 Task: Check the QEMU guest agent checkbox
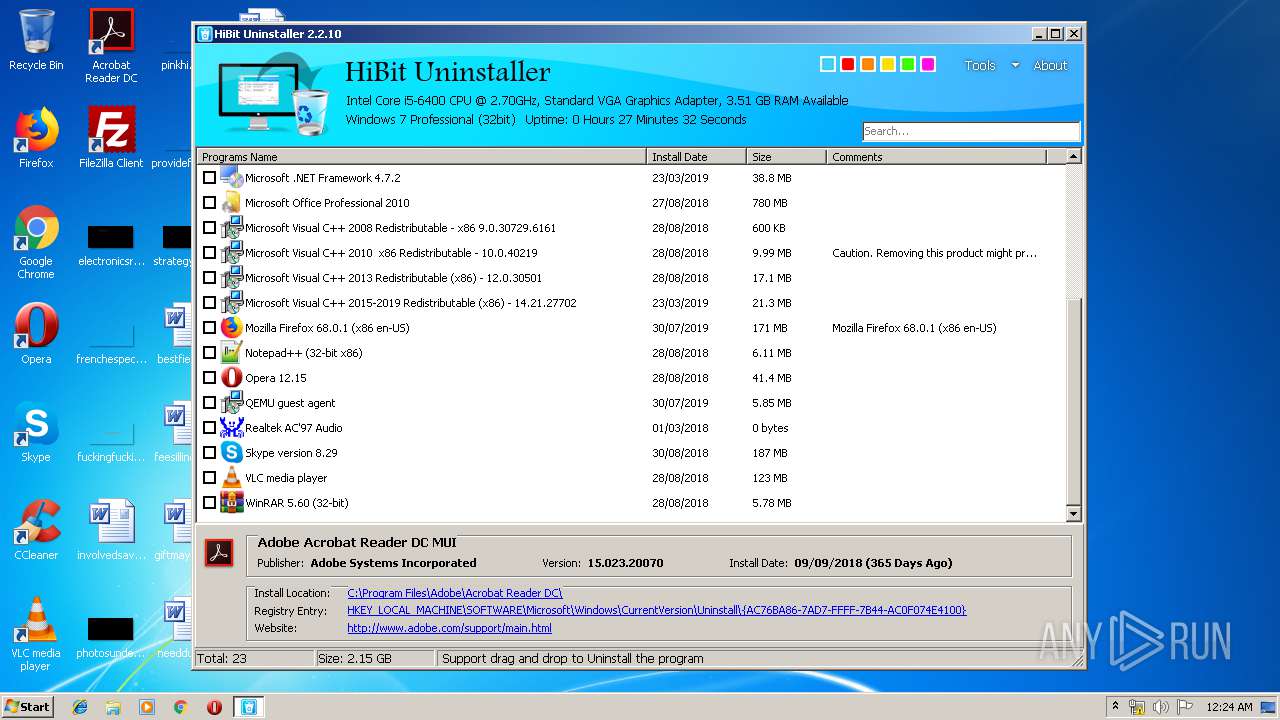point(209,403)
